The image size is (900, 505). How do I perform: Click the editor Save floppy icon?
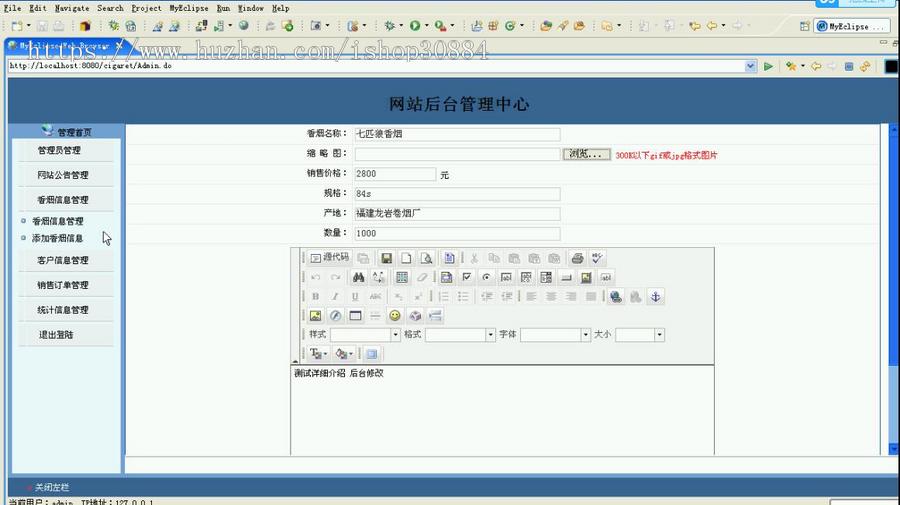coord(386,258)
